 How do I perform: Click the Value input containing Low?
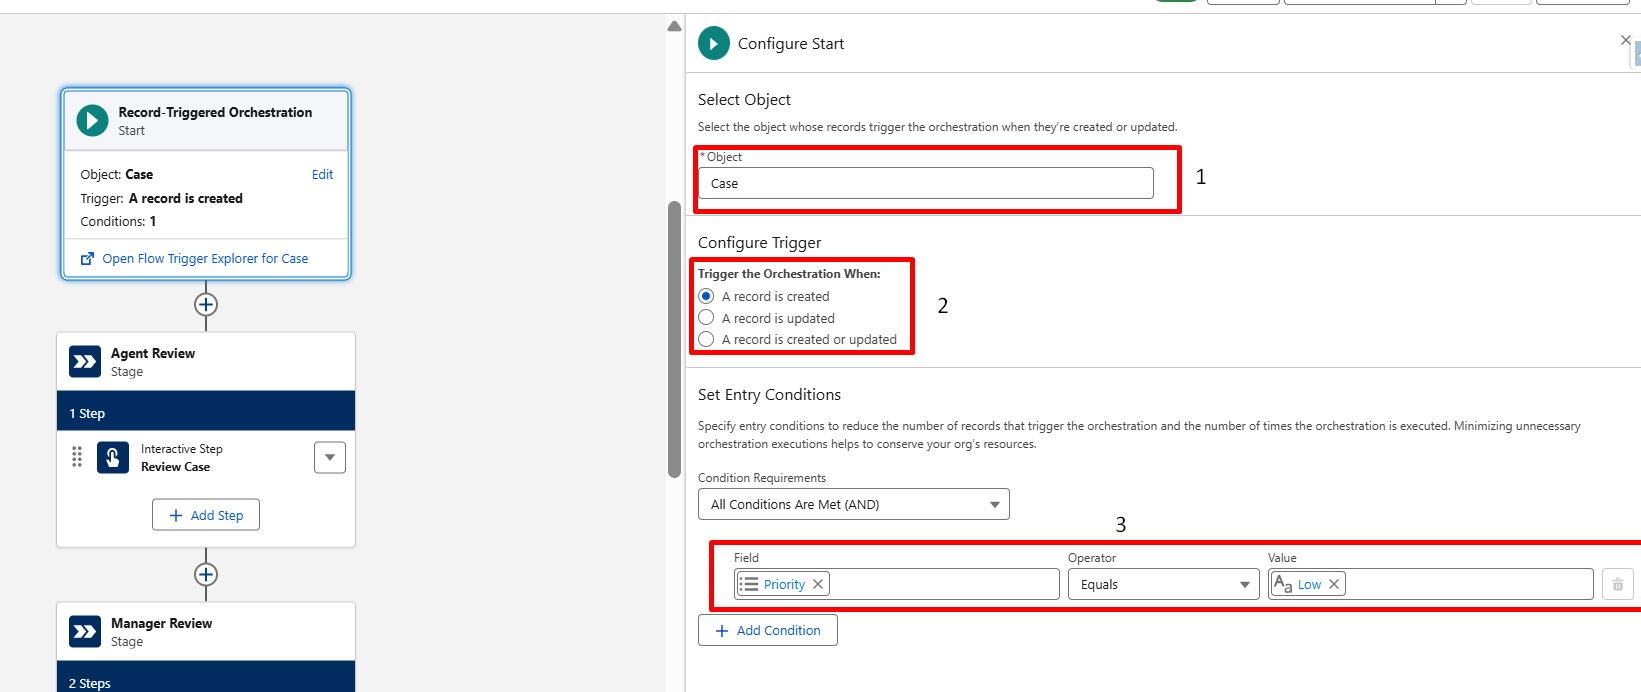pos(1431,585)
